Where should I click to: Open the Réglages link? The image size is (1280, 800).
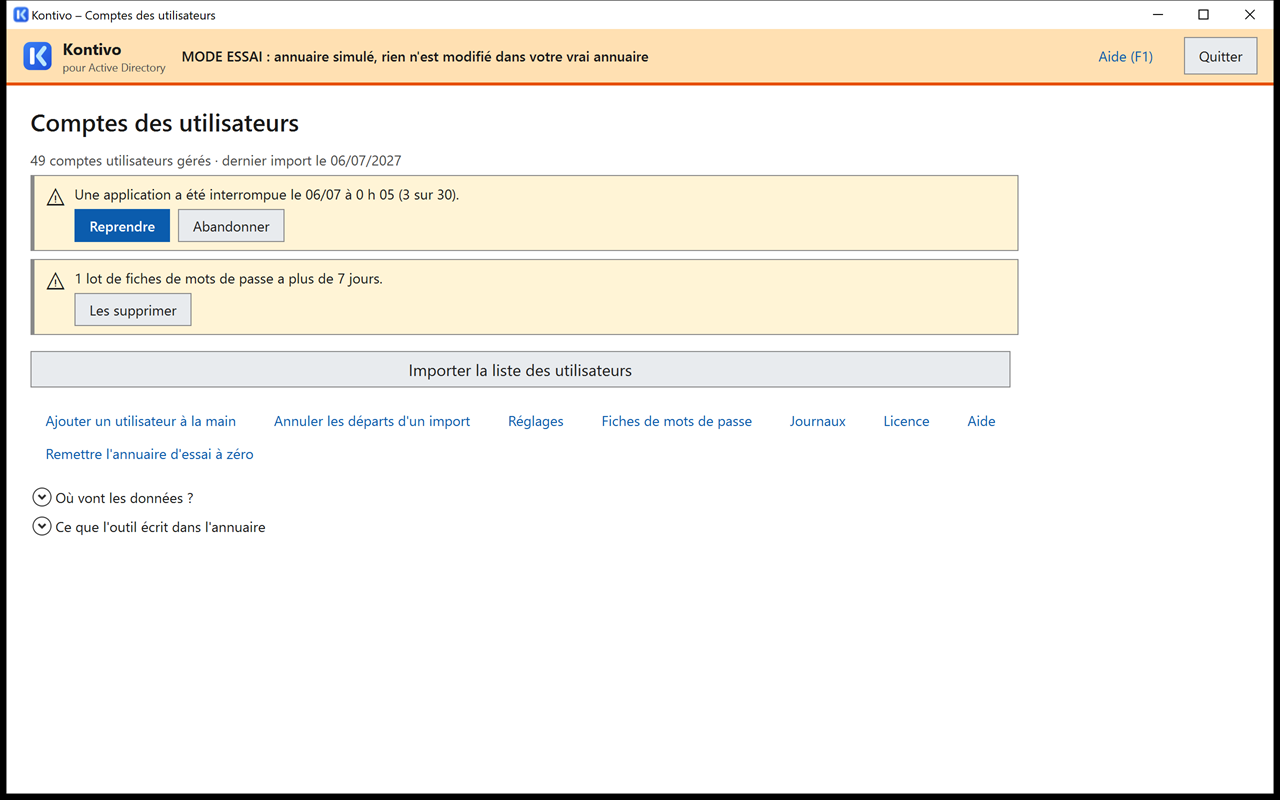536,421
